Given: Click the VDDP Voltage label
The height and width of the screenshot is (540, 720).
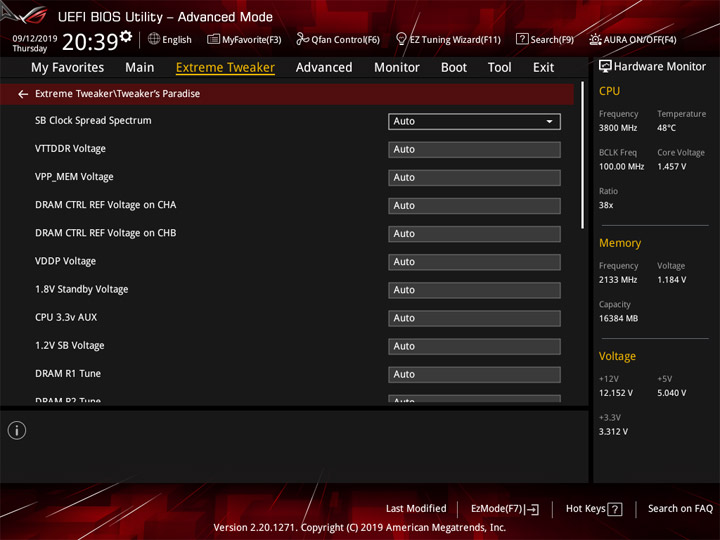Looking at the screenshot, I should [x=65, y=261].
